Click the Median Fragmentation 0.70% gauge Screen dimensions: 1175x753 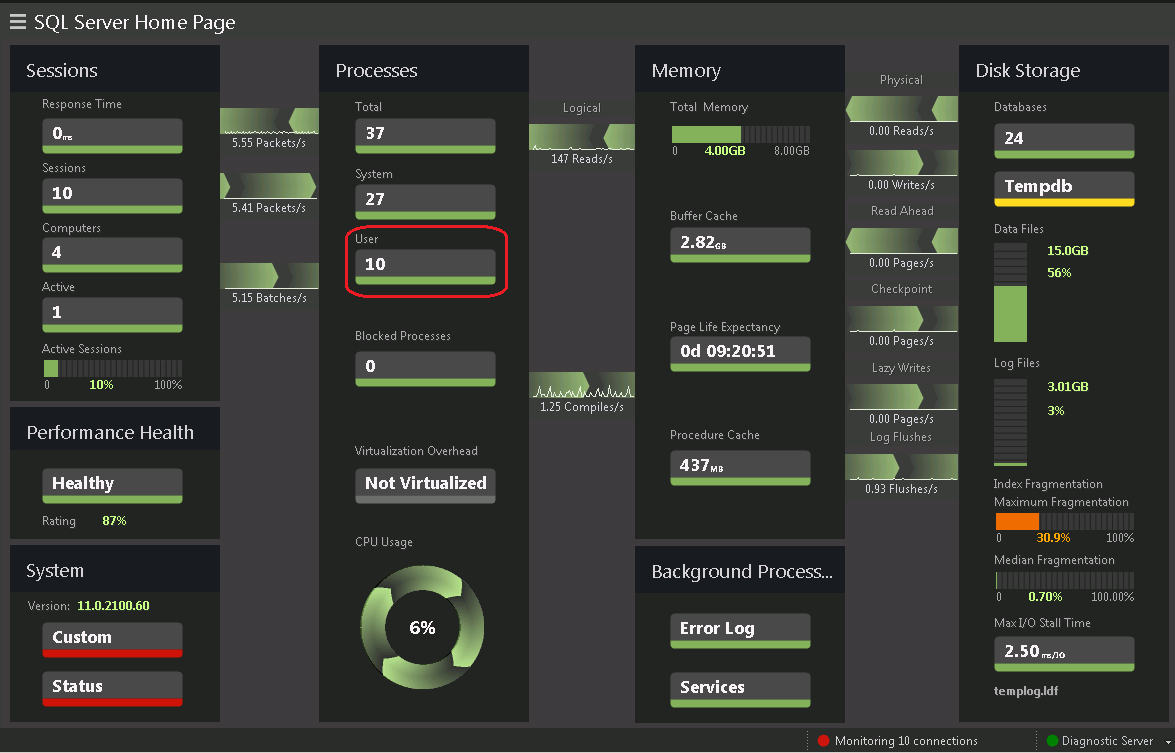pyautogui.click(x=1064, y=580)
